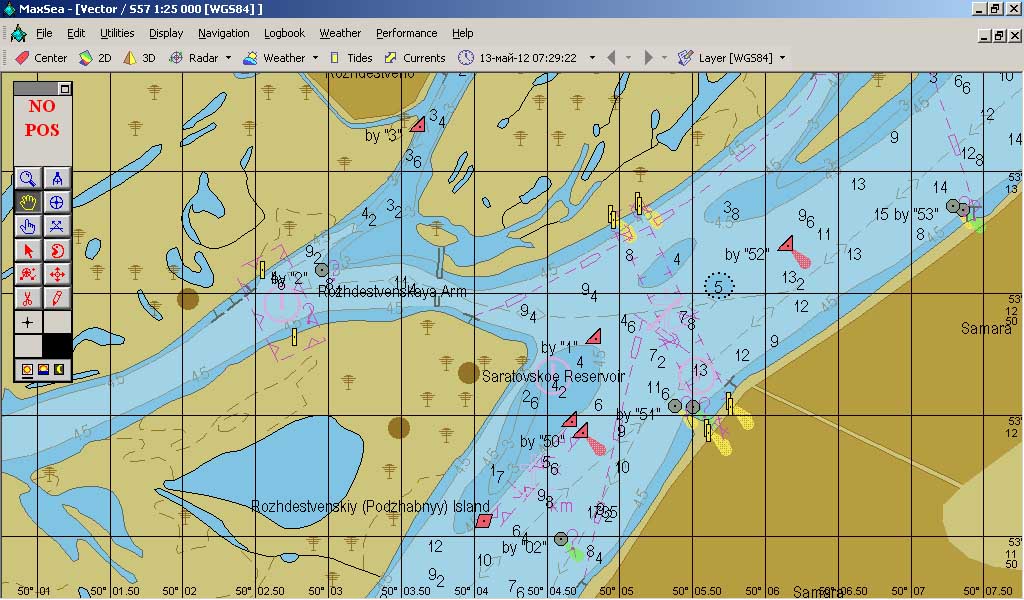
Task: Select the magnifier zoom tool
Action: pyautogui.click(x=28, y=179)
